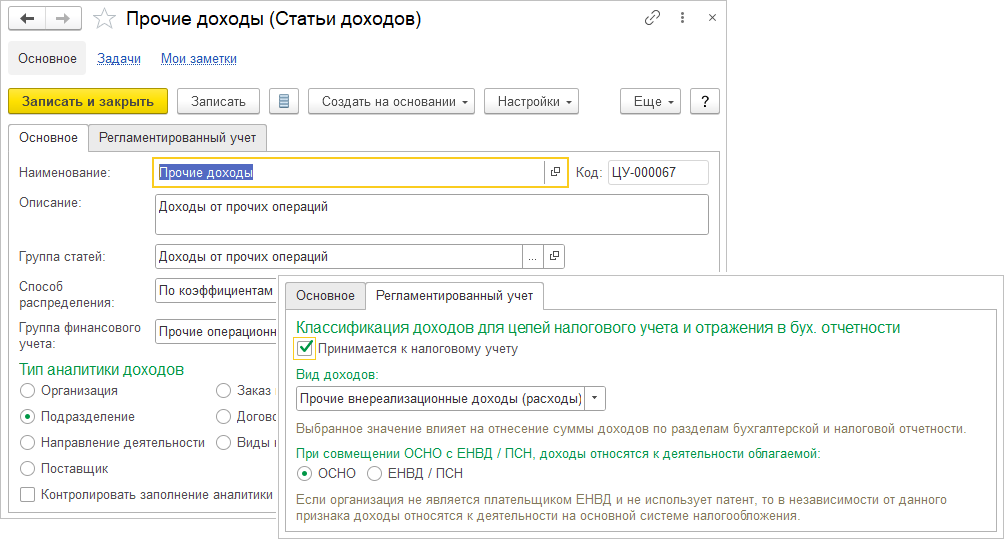The height and width of the screenshot is (542, 1007).
Task: Click the ellipsis select button for Группа статей
Action: [533, 257]
